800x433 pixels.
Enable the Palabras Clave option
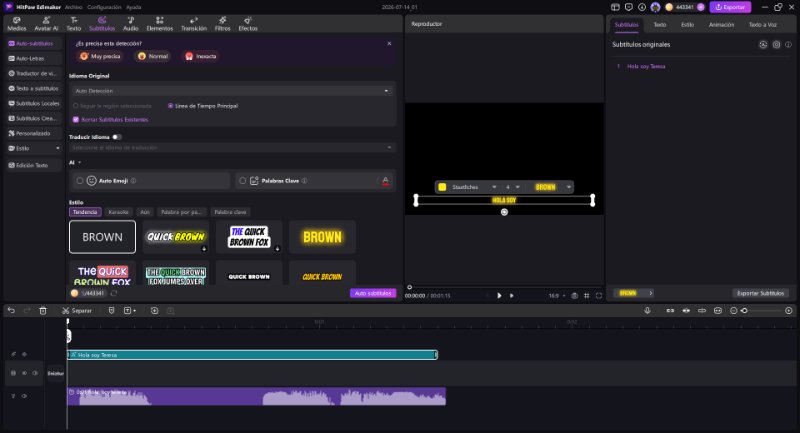242,181
